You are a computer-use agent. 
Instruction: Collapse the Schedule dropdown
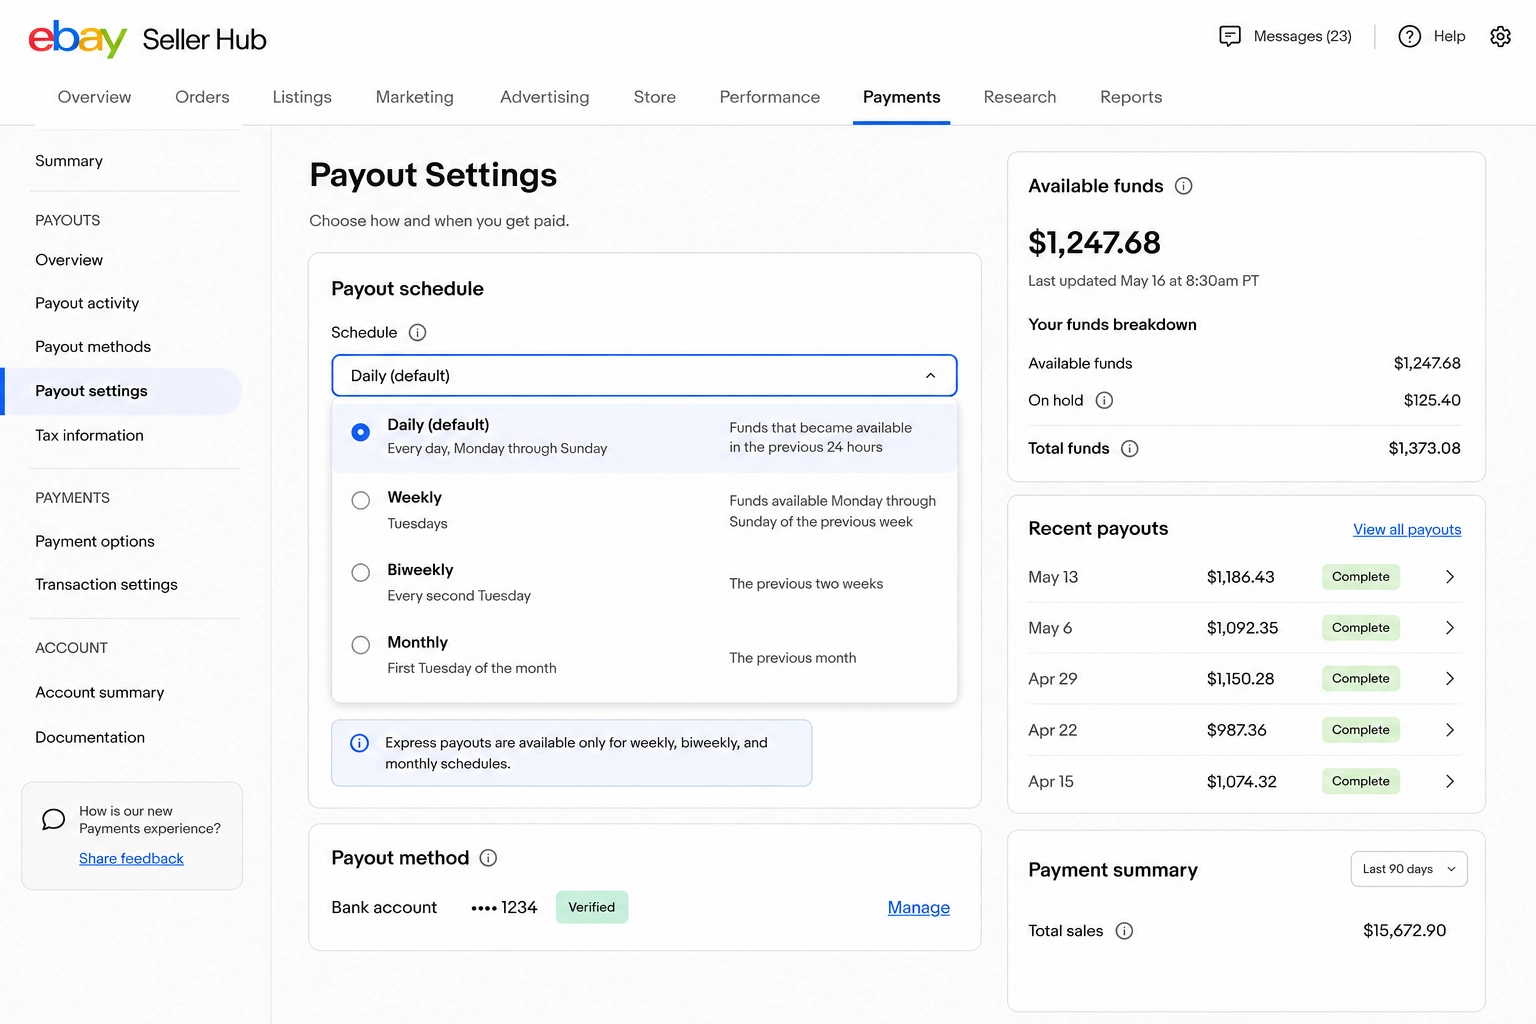pyautogui.click(x=644, y=375)
